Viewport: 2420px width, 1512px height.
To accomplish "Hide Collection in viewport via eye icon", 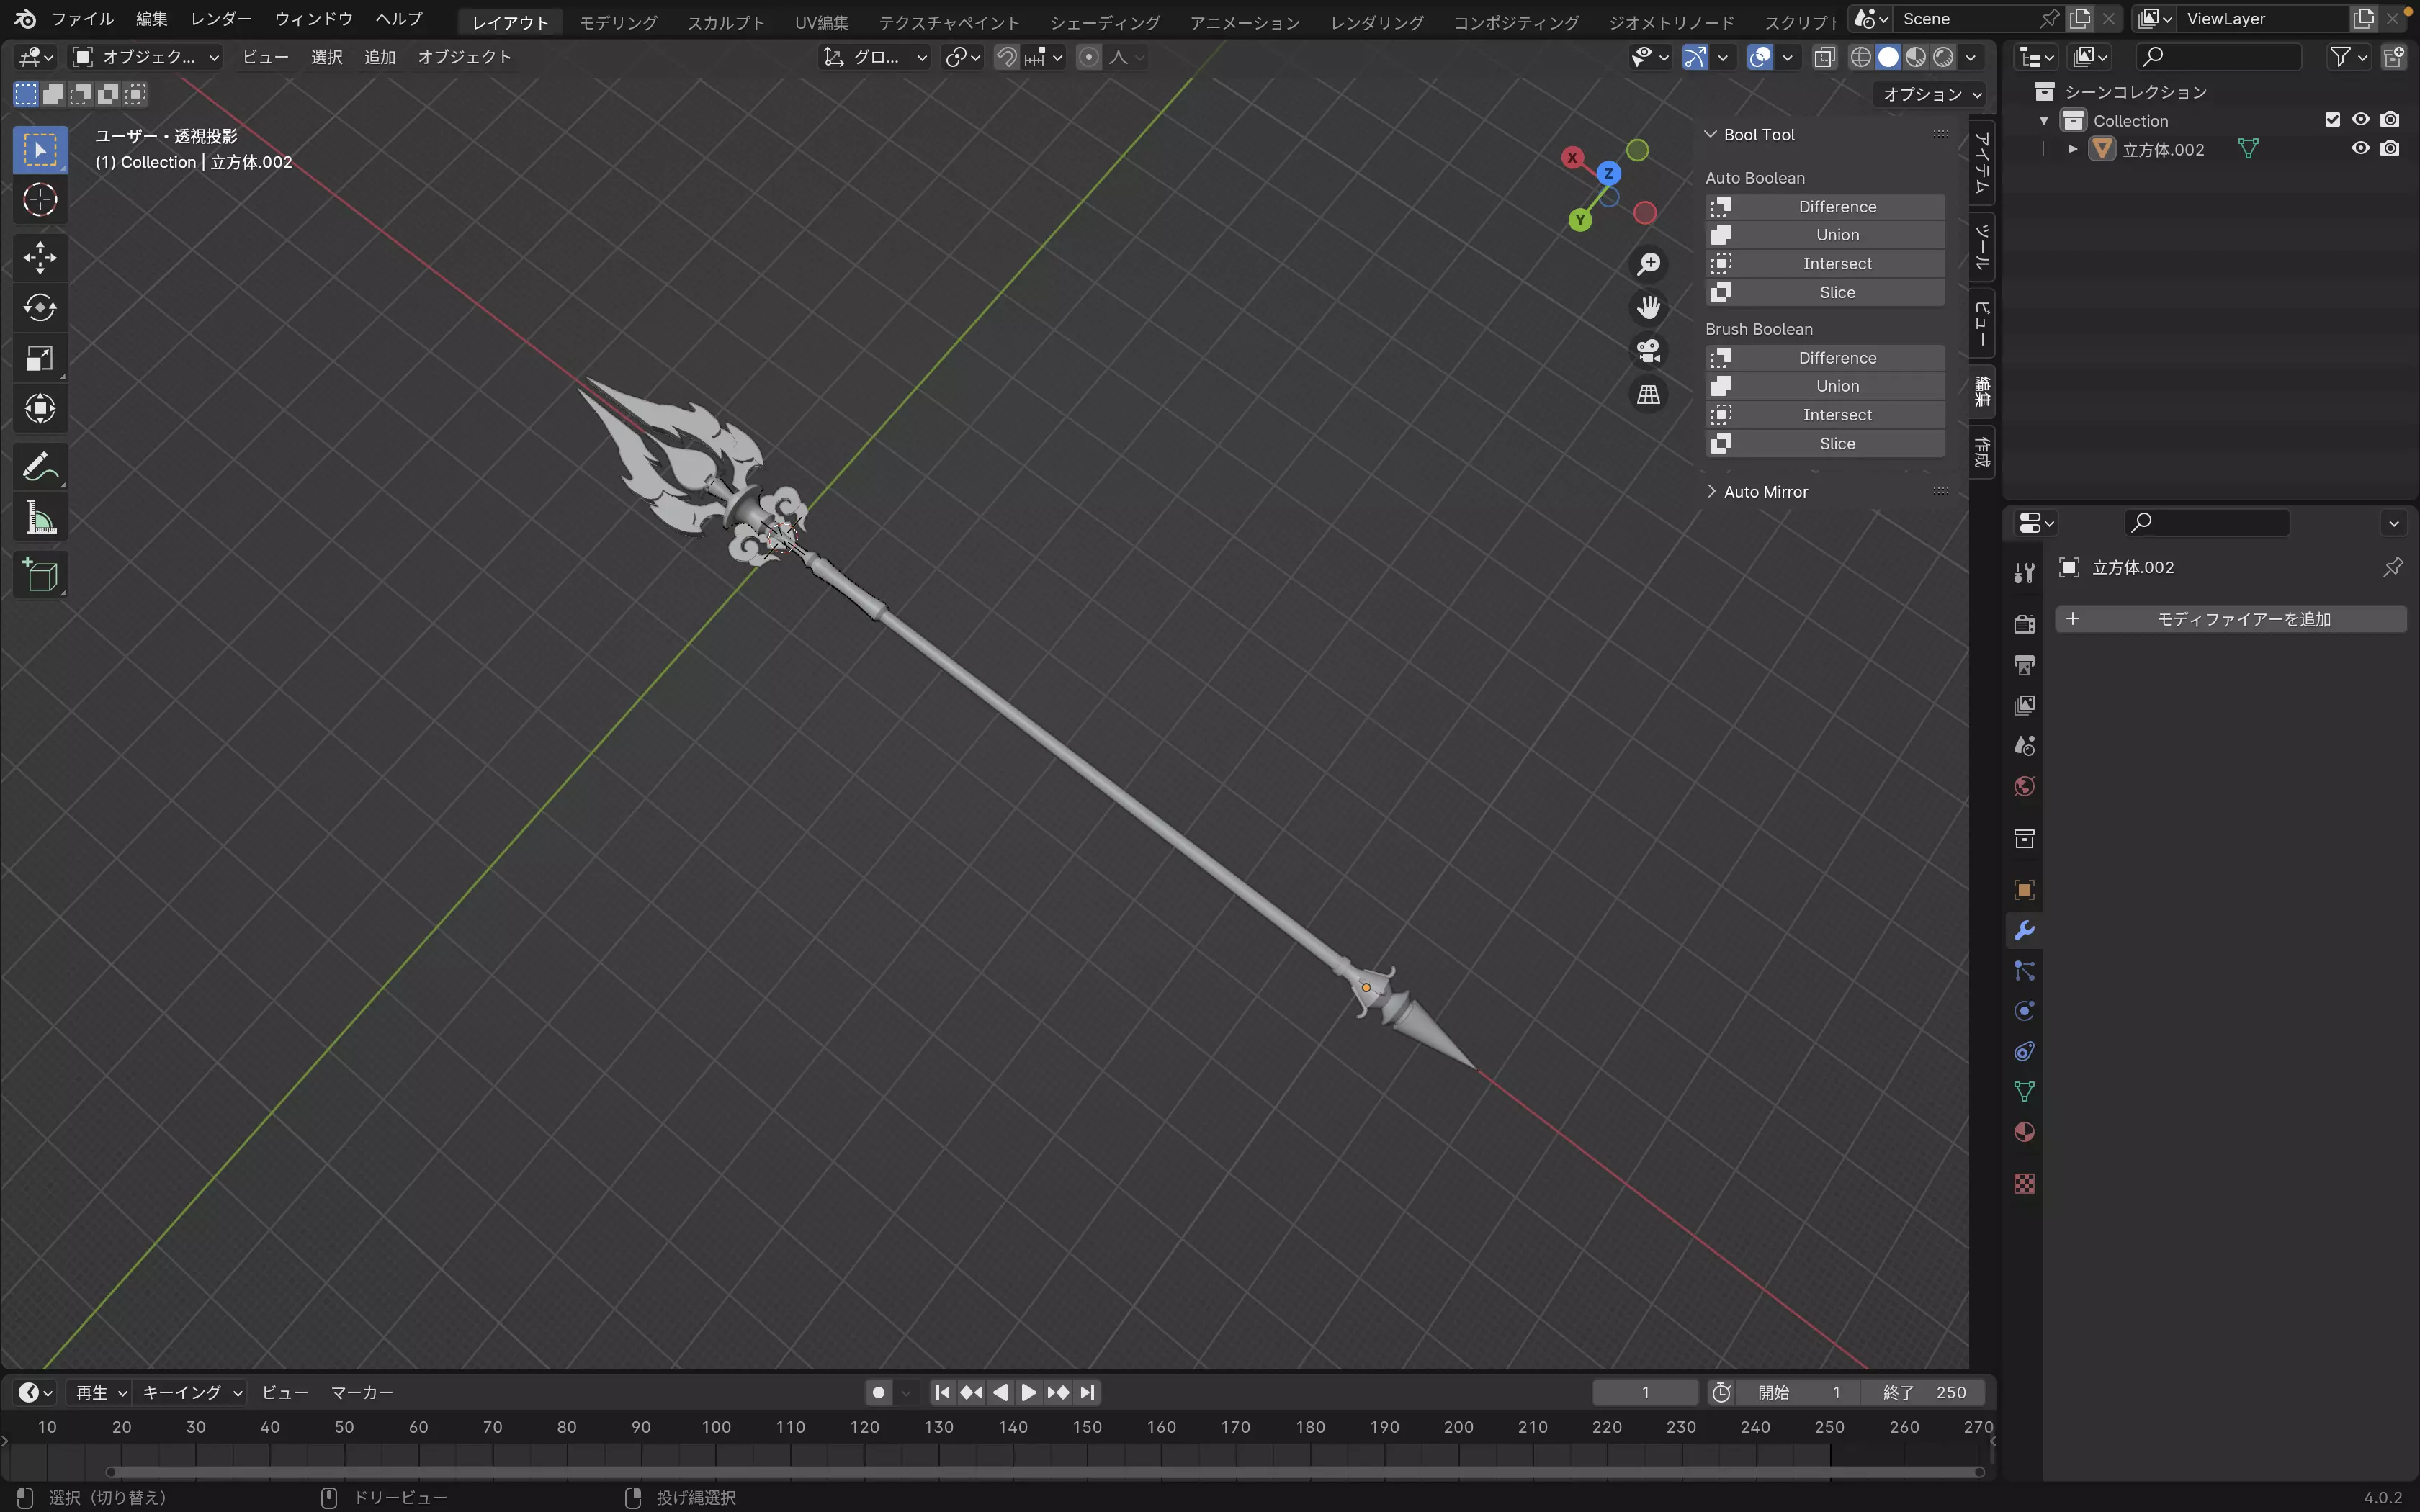I will tap(2360, 120).
